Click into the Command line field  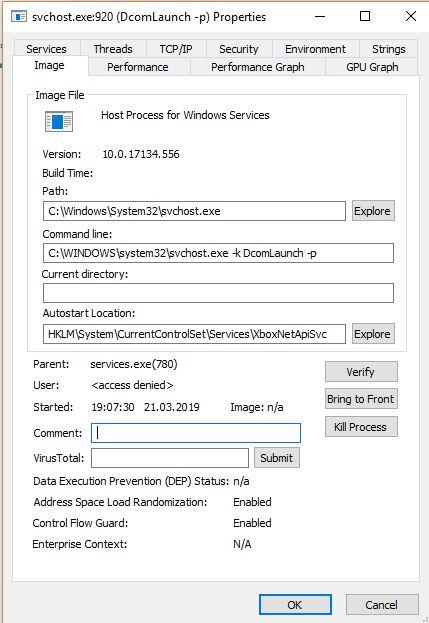[x=218, y=253]
